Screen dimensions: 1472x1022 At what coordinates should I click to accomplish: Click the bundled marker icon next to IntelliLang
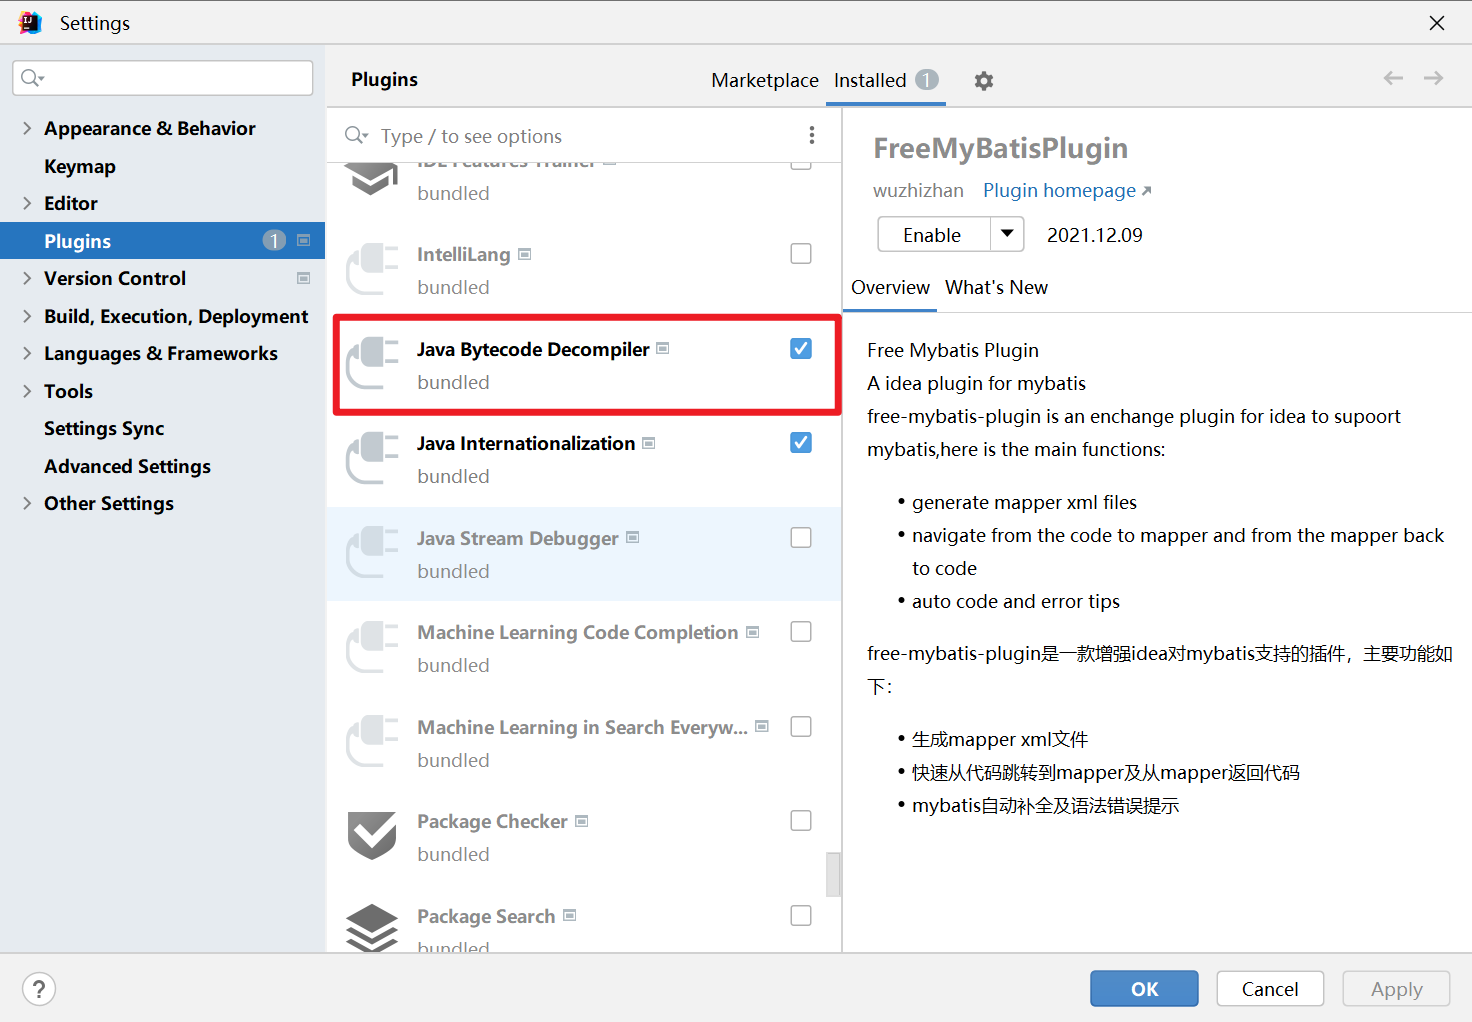coord(524,254)
